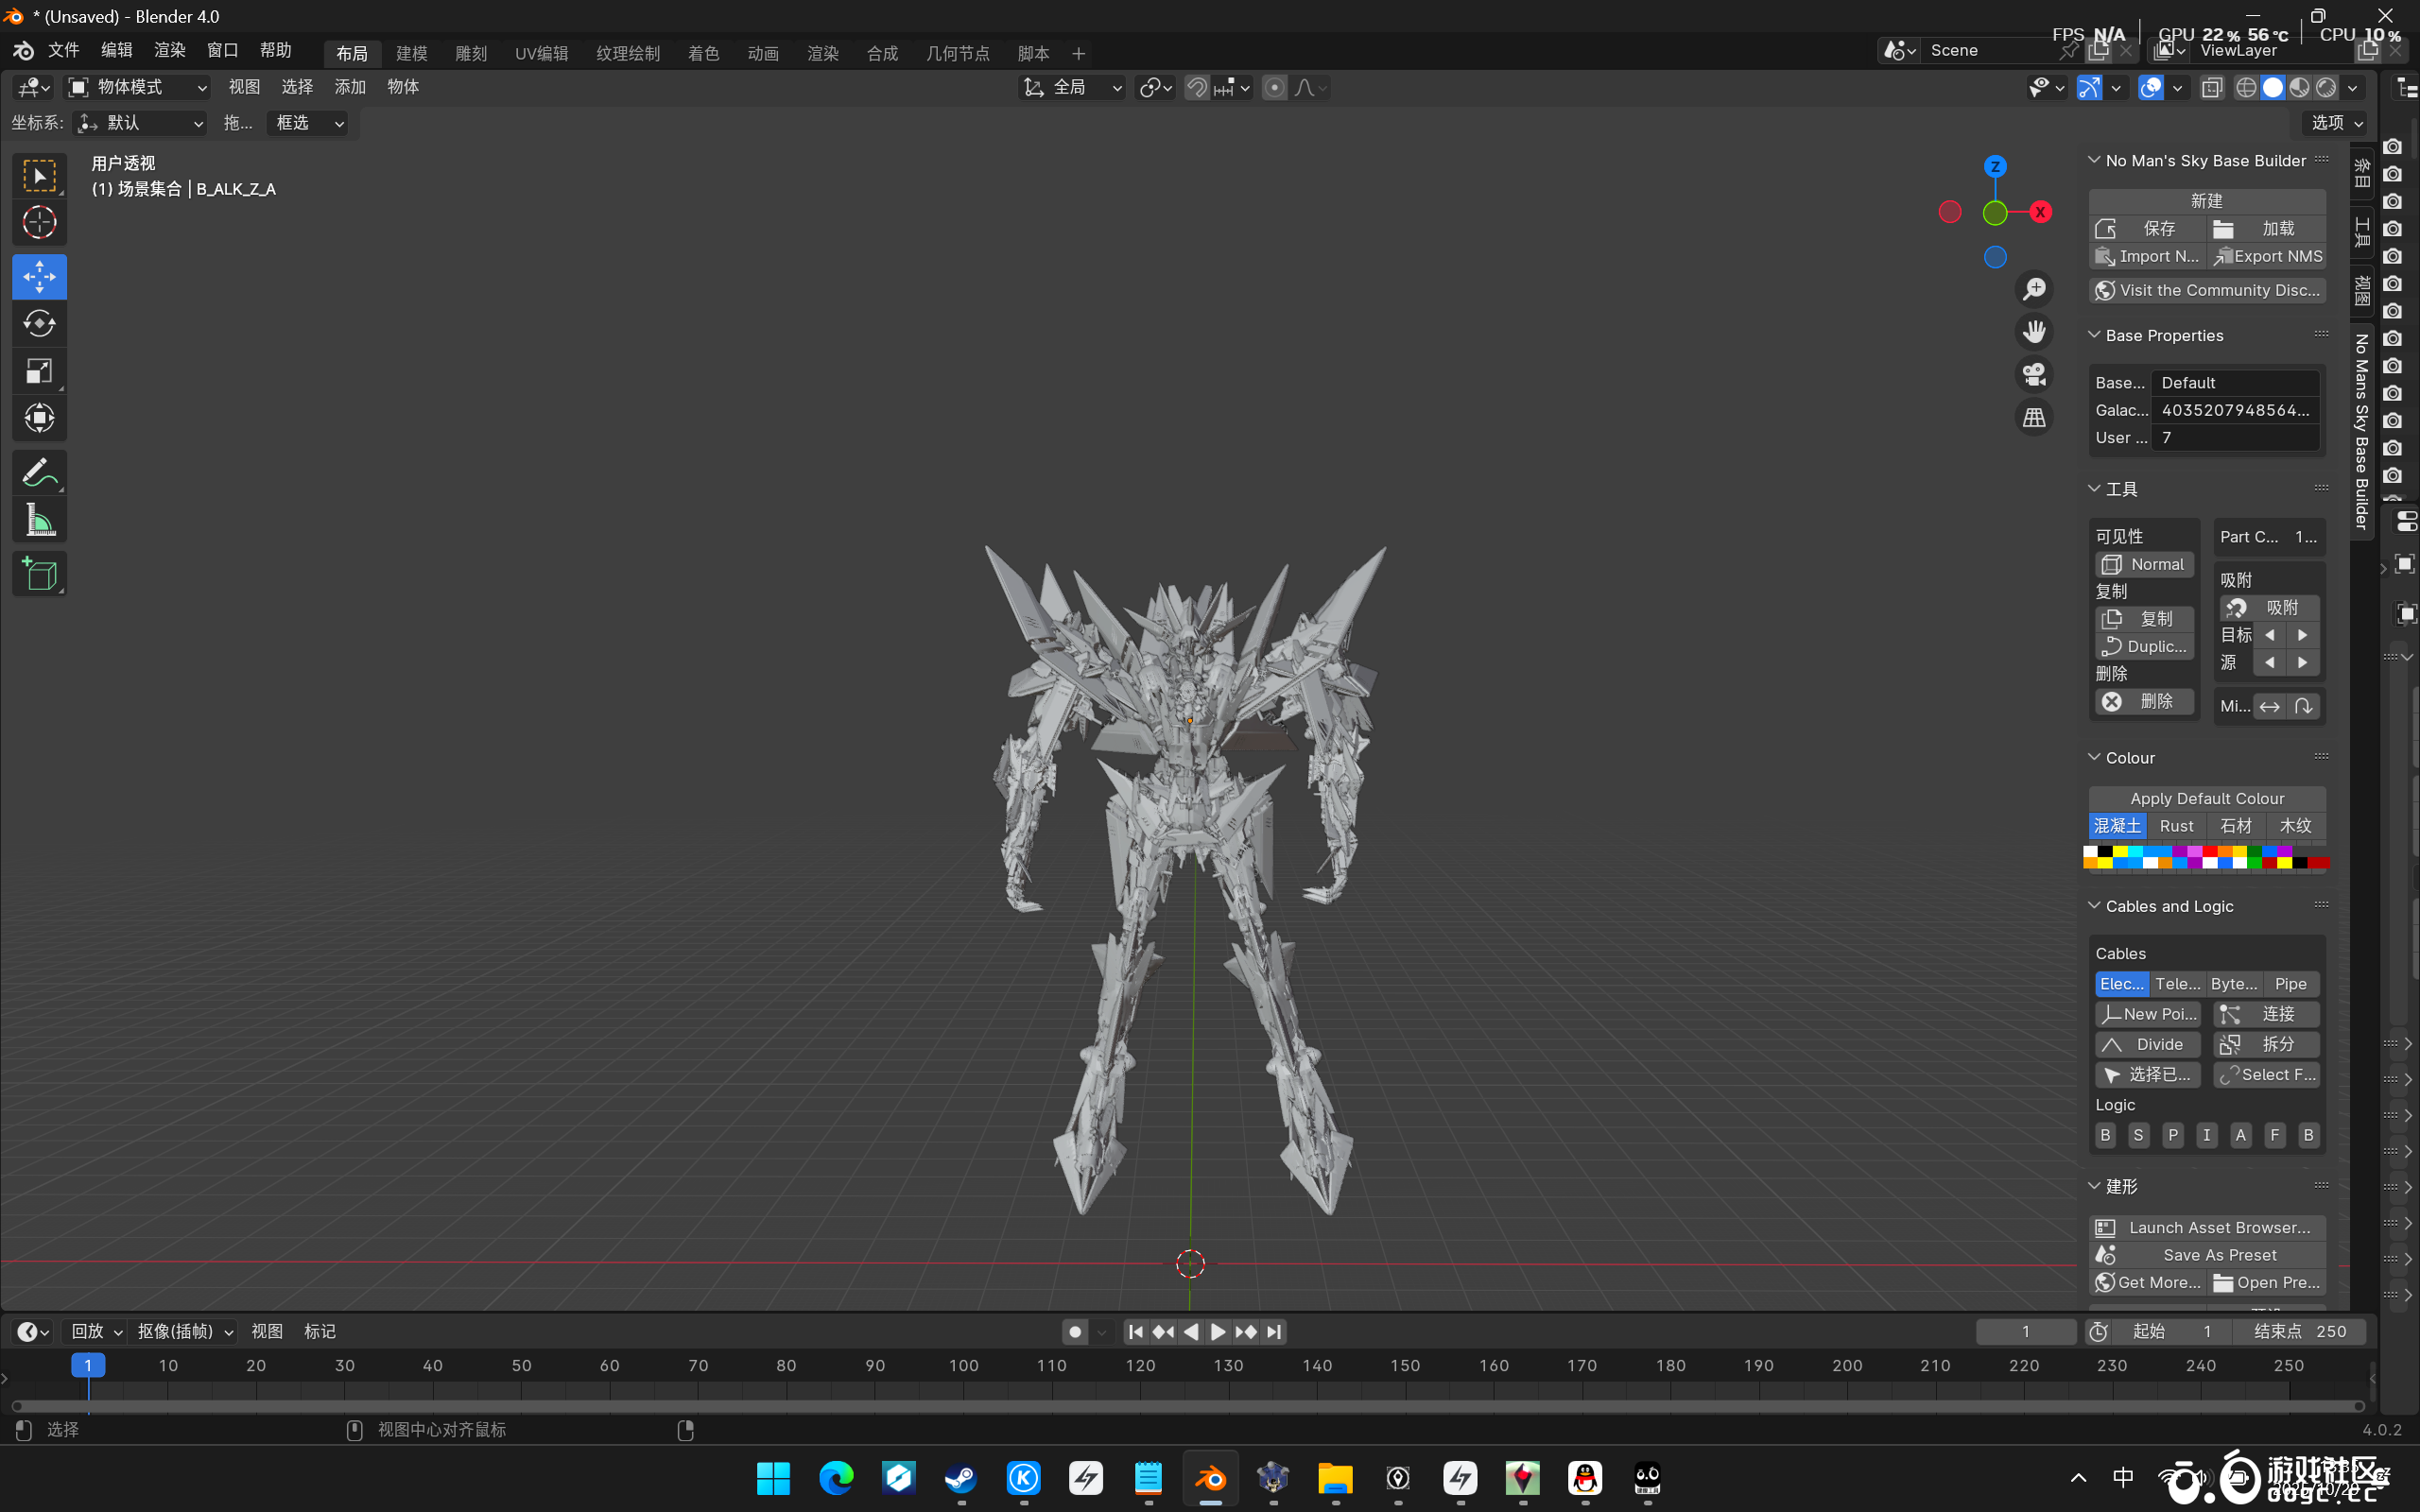
Task: Select the Move tool in the toolbar
Action: click(39, 277)
